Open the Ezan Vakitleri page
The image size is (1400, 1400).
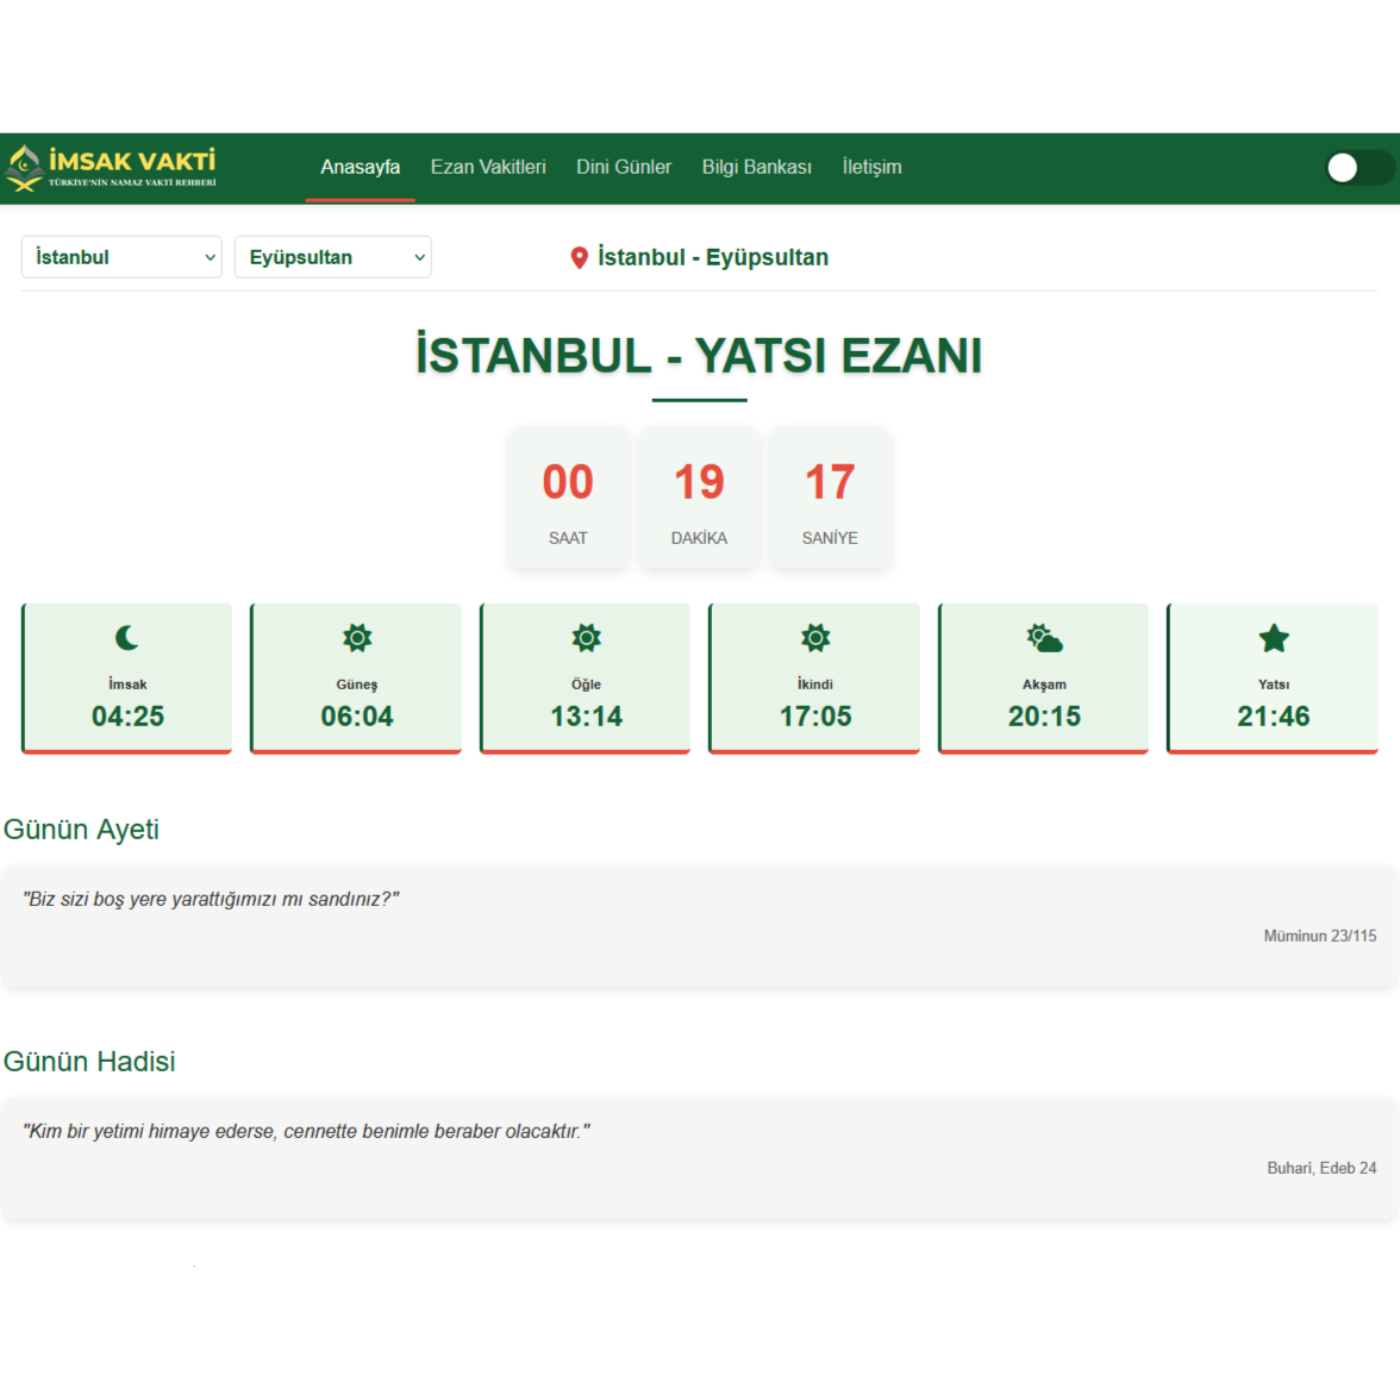click(488, 167)
